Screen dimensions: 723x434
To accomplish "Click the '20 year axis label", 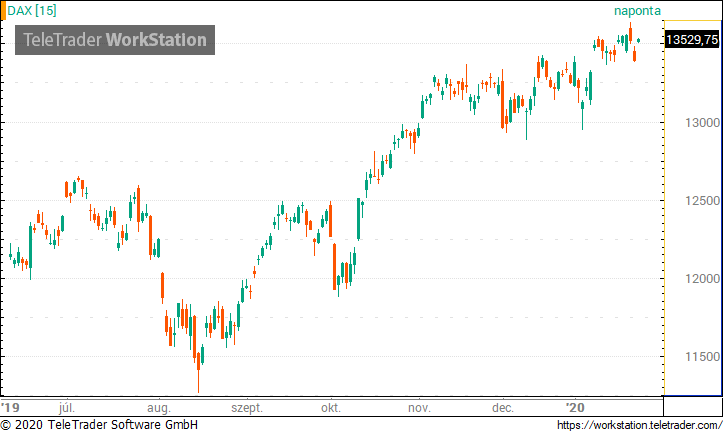I will tap(575, 407).
